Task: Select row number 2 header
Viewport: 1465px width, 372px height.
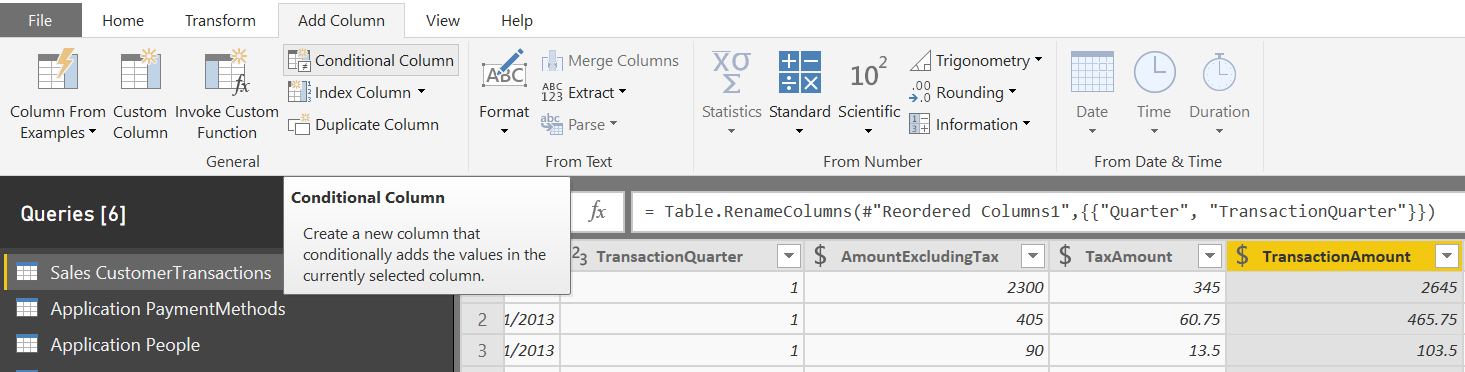Action: 482,320
